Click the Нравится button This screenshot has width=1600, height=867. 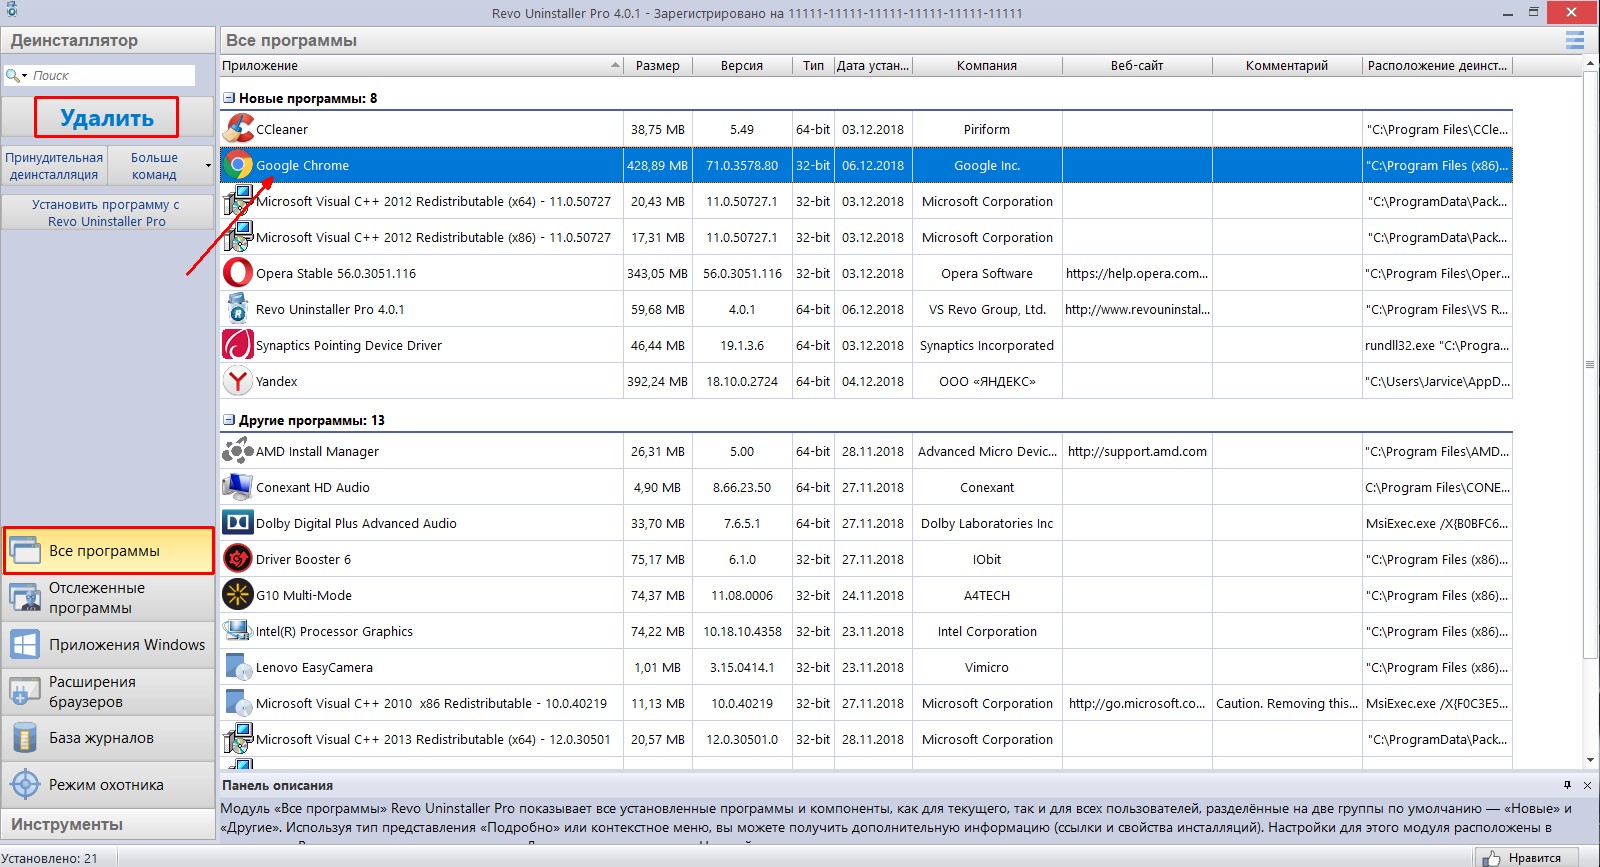point(1527,857)
